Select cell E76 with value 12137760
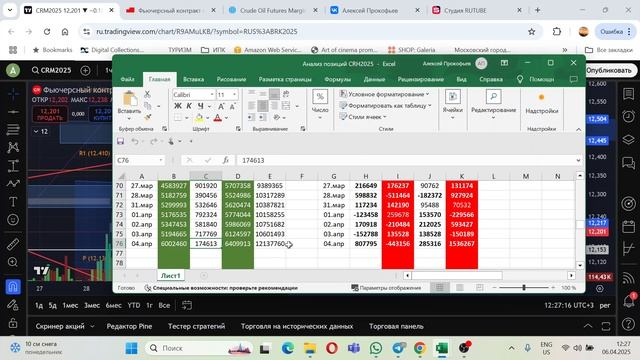 270,244
